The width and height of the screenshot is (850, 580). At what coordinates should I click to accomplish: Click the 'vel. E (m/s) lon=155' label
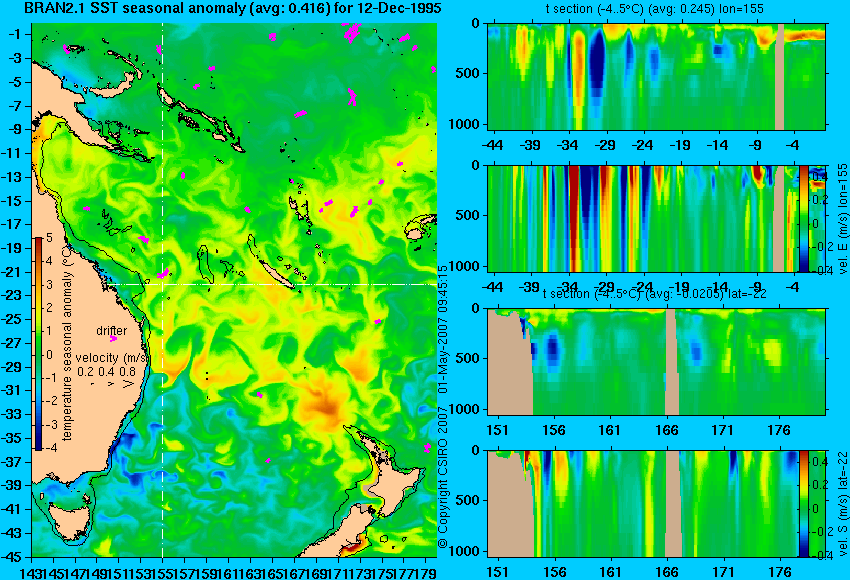(x=843, y=218)
